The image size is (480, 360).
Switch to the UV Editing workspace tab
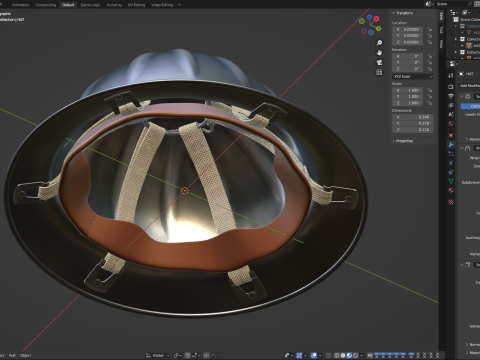(136, 5)
